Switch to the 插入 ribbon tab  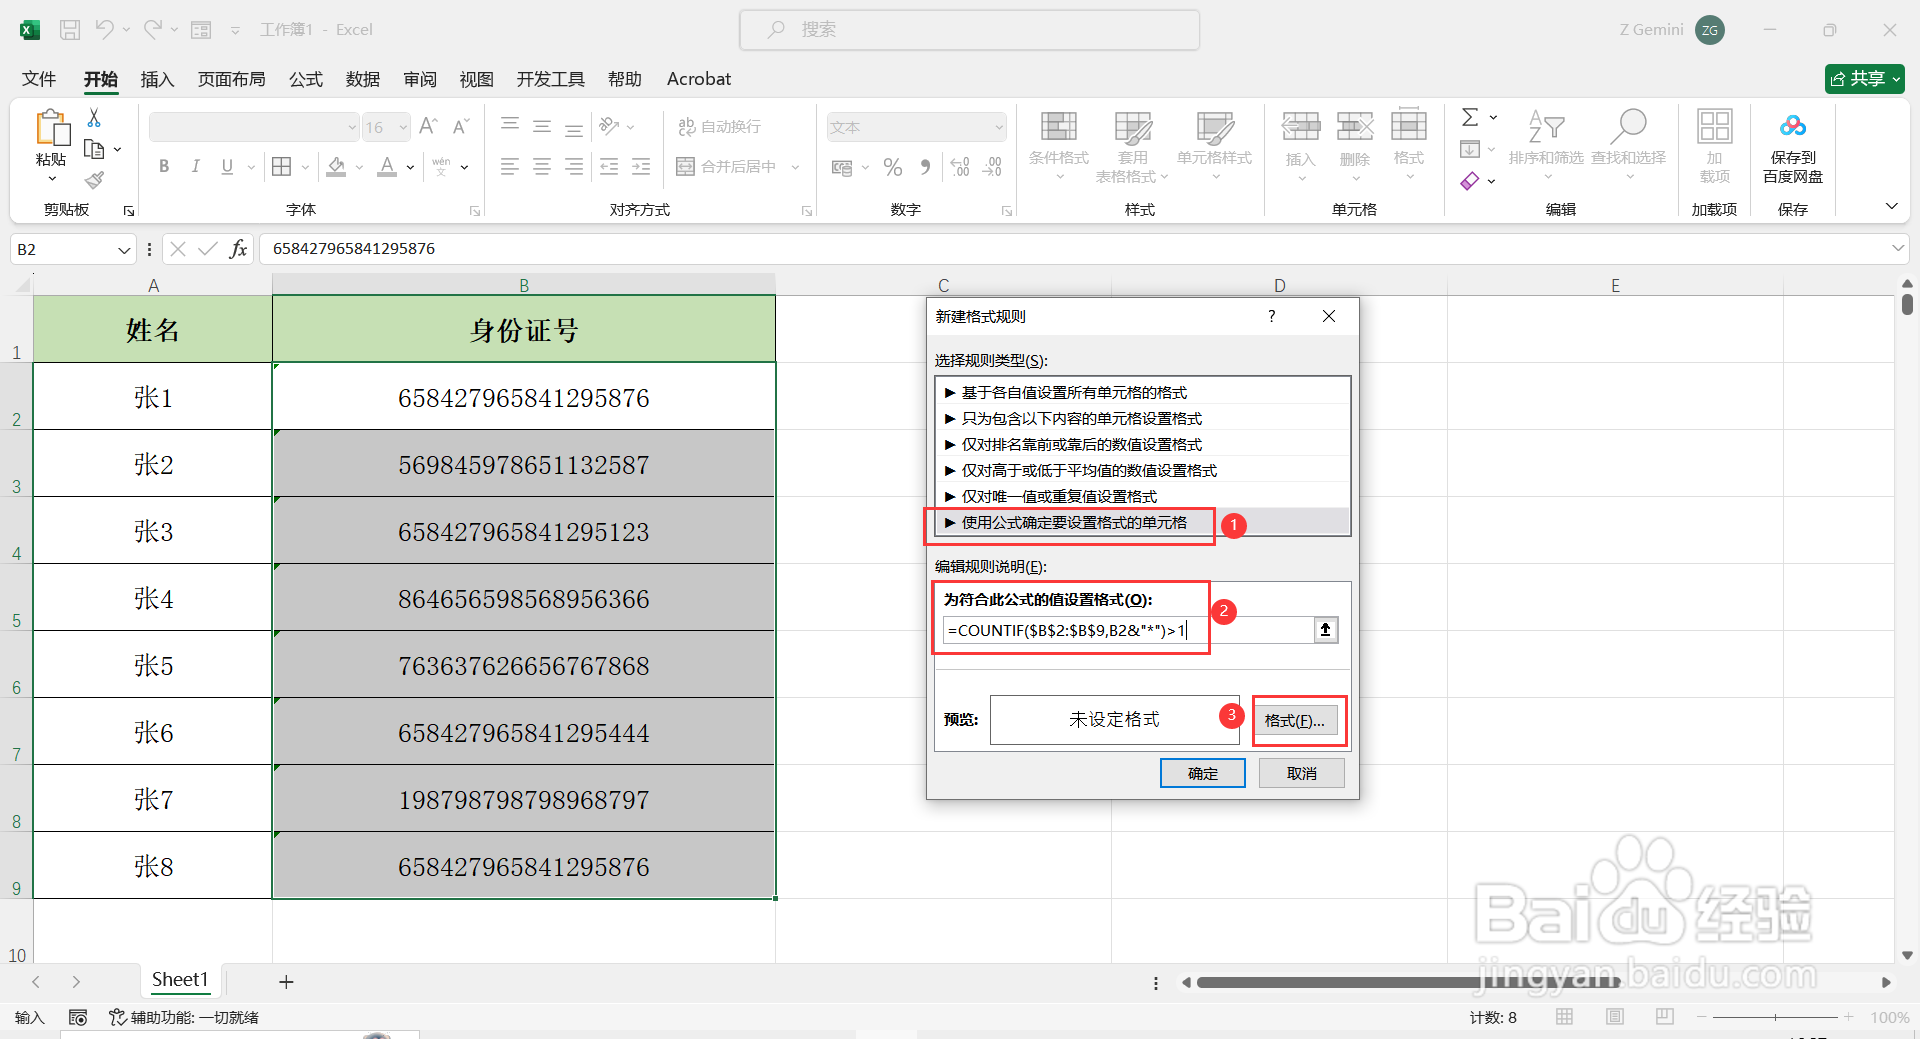pyautogui.click(x=156, y=79)
